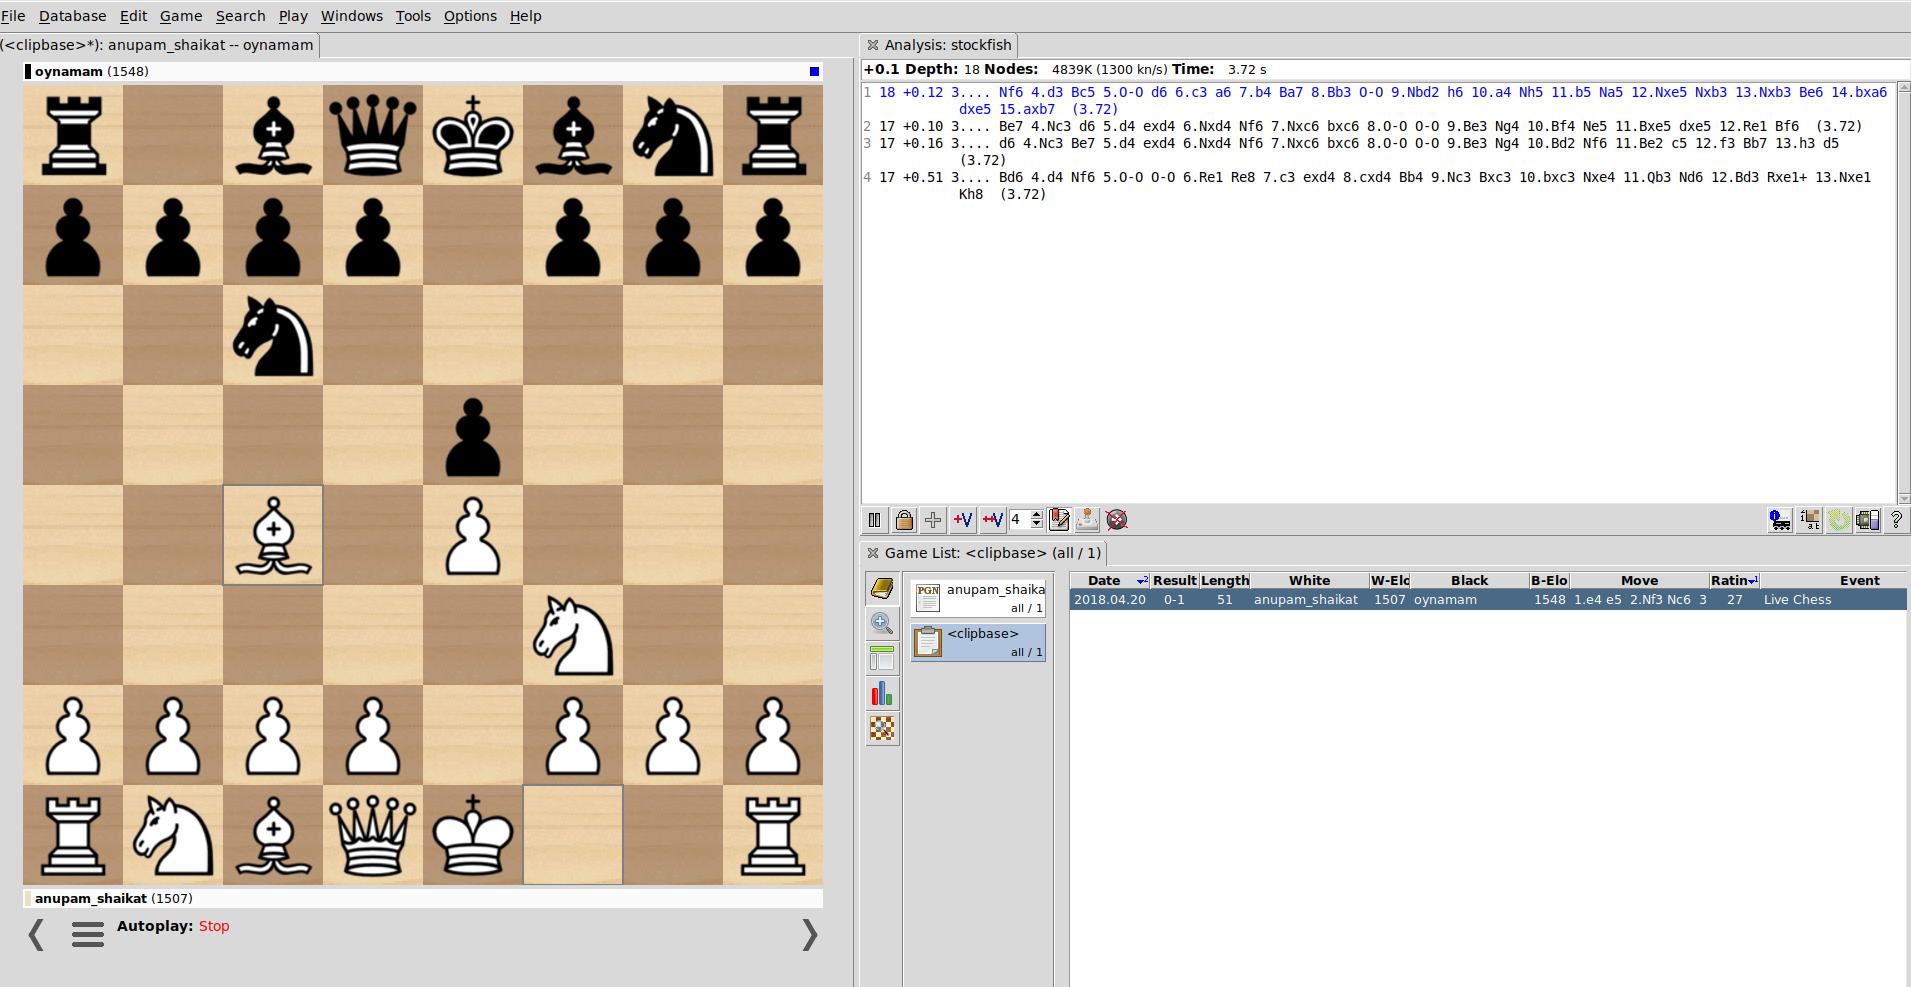Sort game list by White column
The image size is (1911, 987).
1309,580
